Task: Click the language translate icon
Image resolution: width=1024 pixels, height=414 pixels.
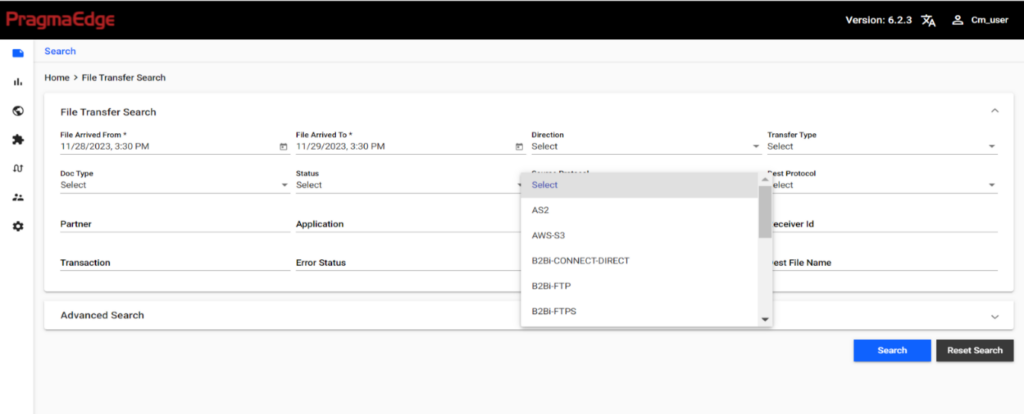Action: point(928,20)
